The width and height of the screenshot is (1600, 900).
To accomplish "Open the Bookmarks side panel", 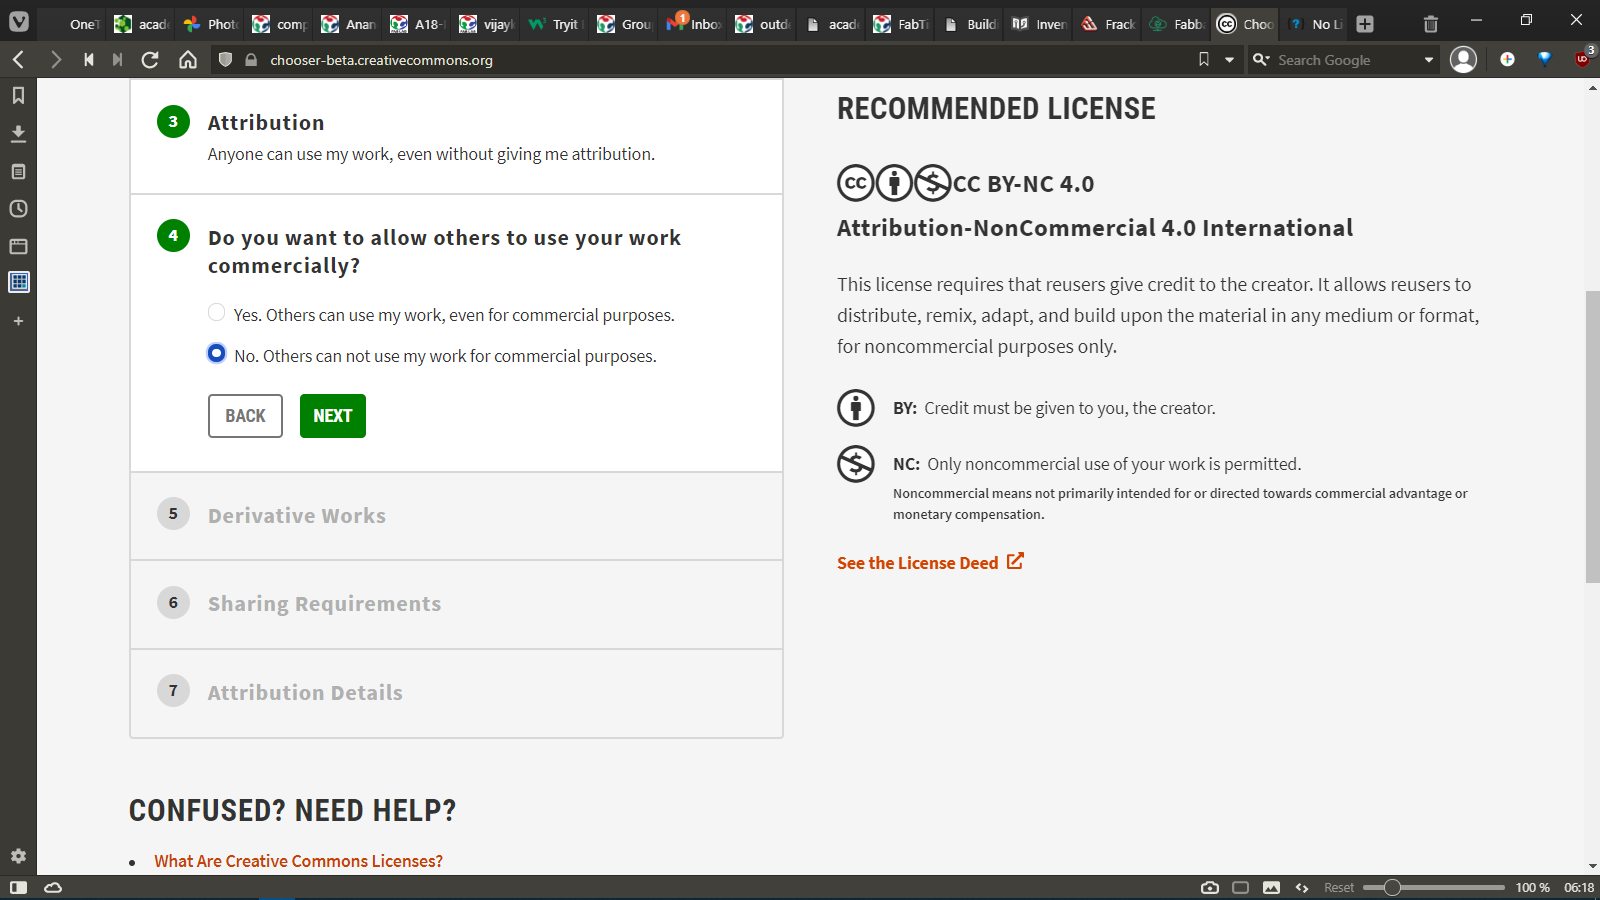I will (18, 96).
